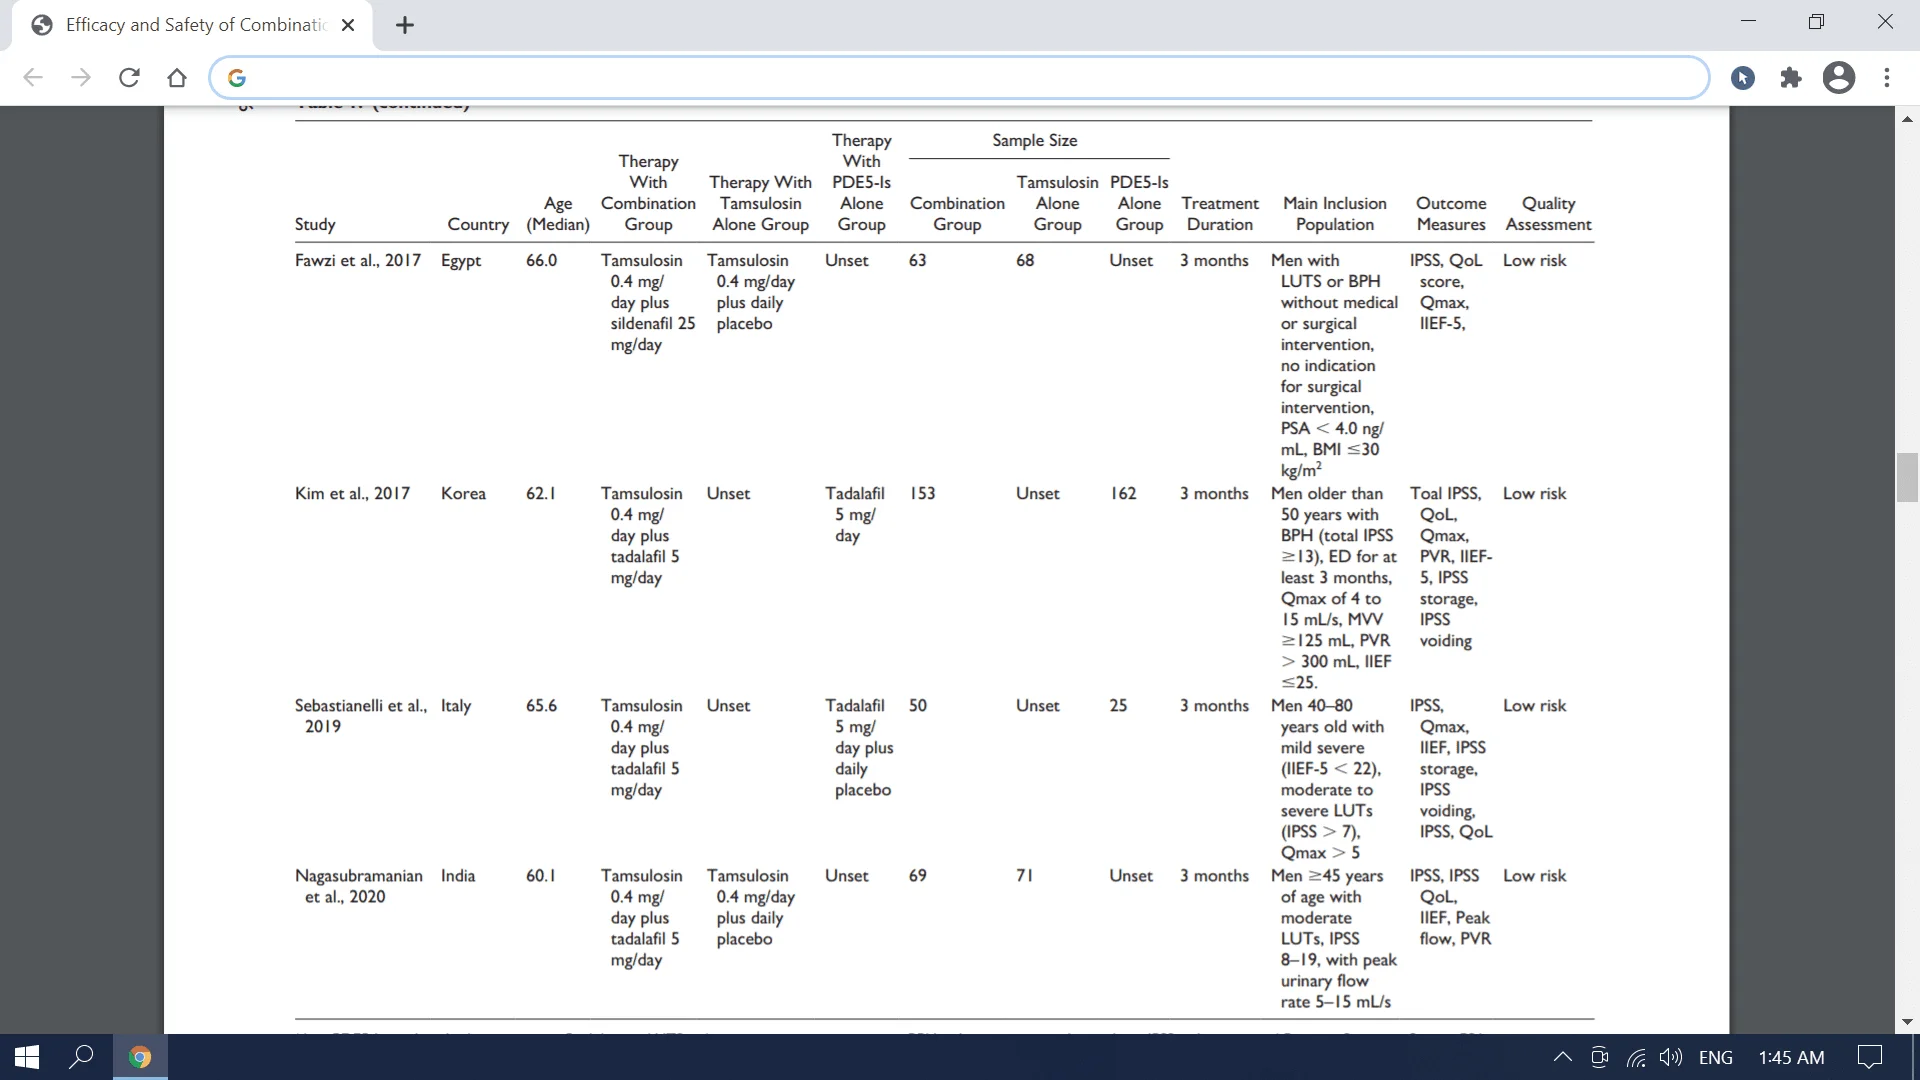Click the vertical scrollbar thumb
Image resolution: width=1920 pixels, height=1080 pixels.
click(1907, 477)
